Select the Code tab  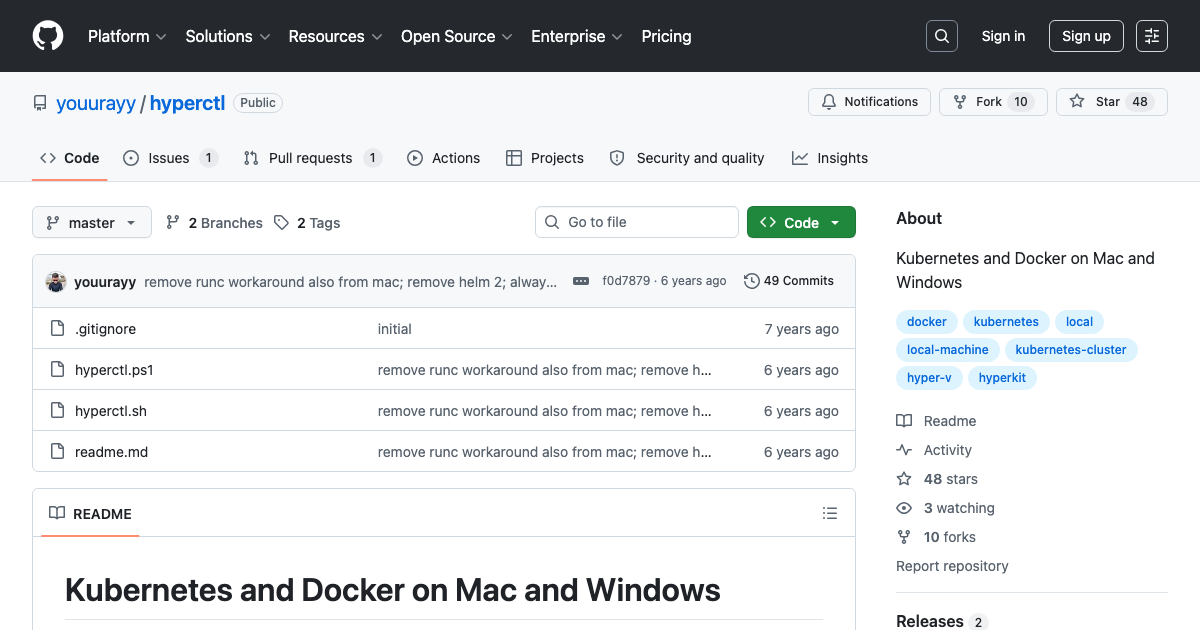pyautogui.click(x=70, y=158)
